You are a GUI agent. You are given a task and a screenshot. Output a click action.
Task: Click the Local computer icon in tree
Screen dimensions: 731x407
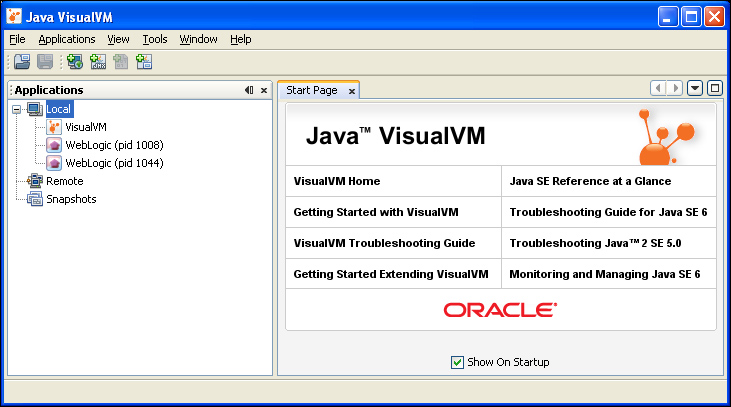(x=35, y=109)
